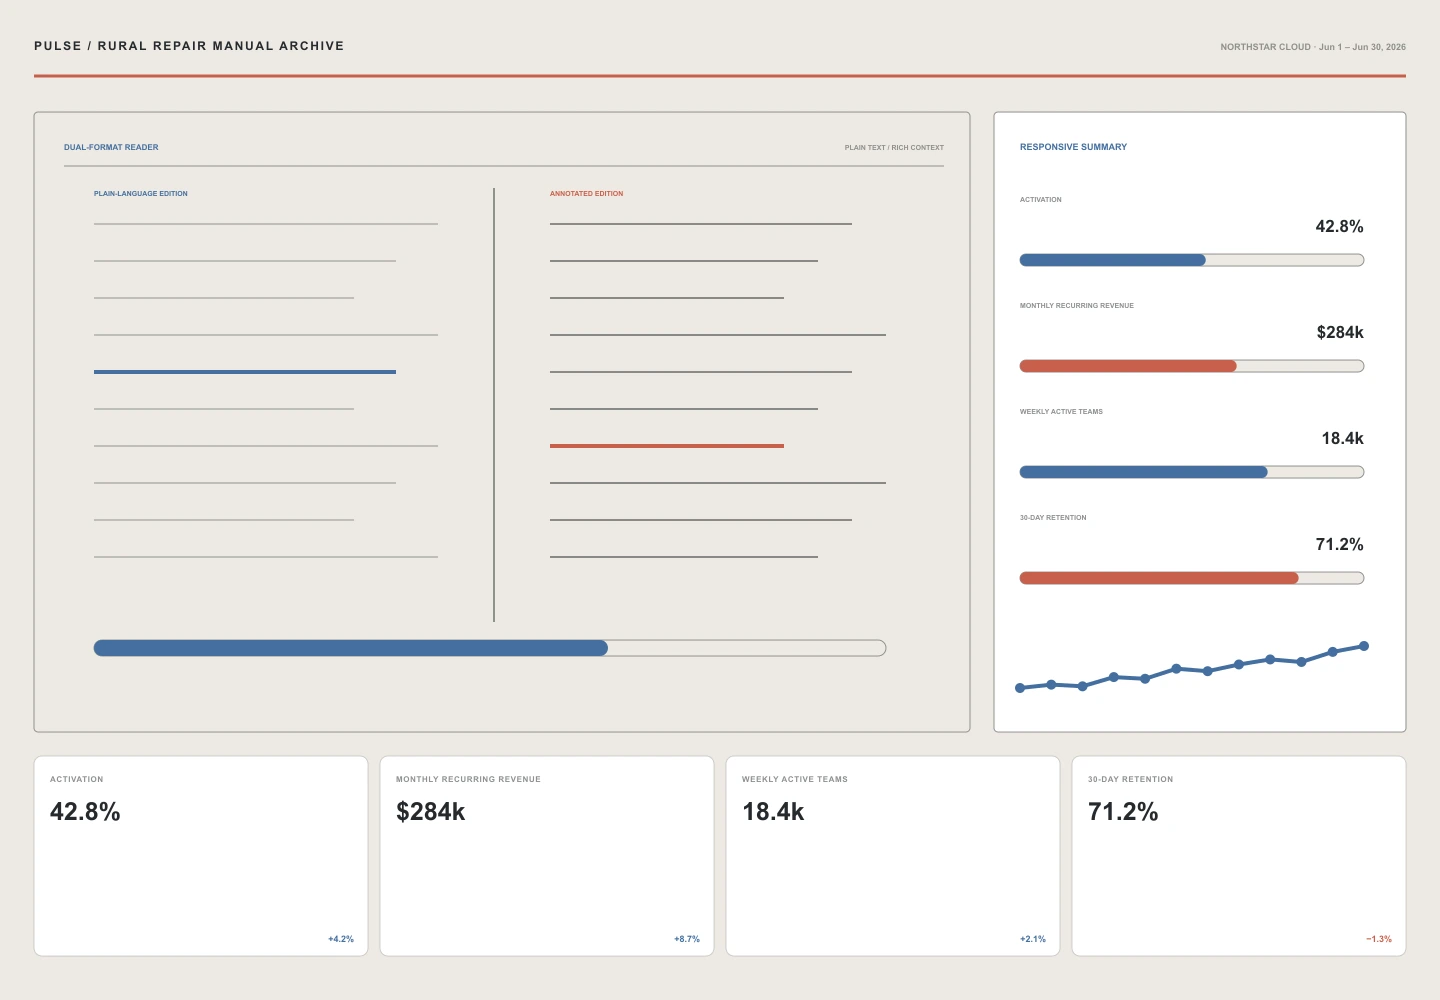Click "30-DAY RETENTION" label in Responsive Summary
The image size is (1440, 1000).
(1053, 518)
